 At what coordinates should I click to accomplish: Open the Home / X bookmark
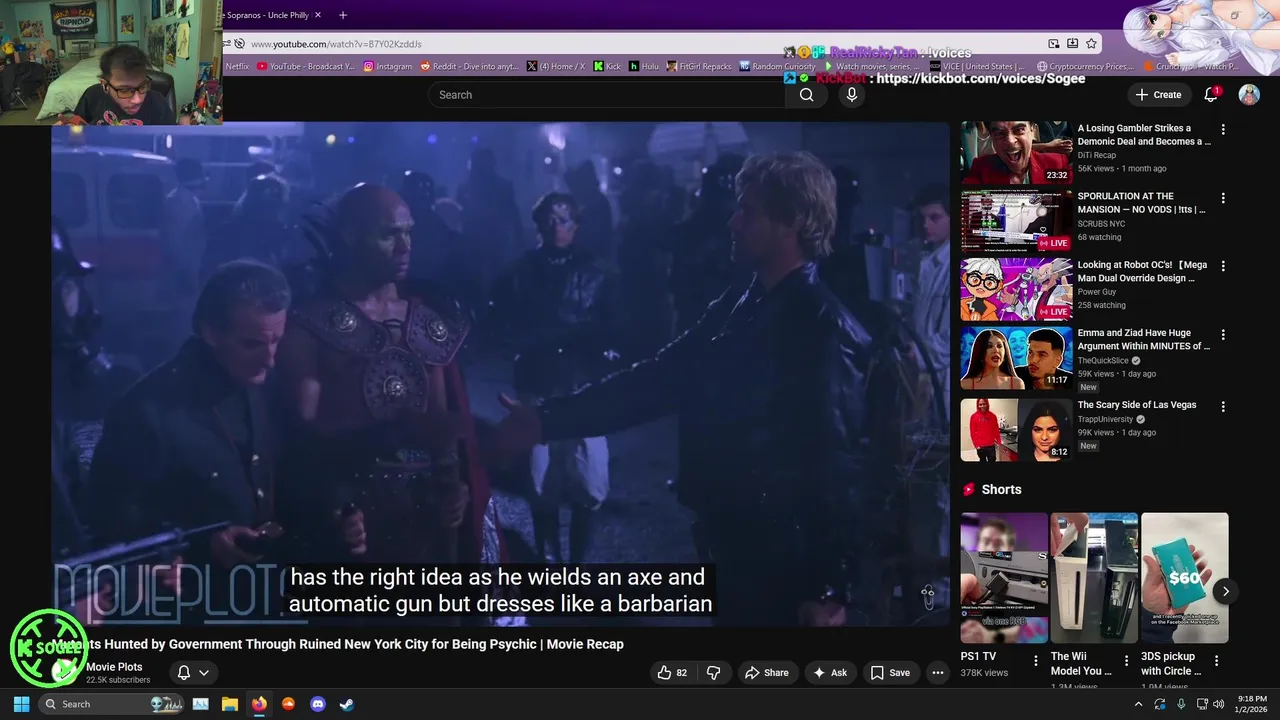coord(555,66)
